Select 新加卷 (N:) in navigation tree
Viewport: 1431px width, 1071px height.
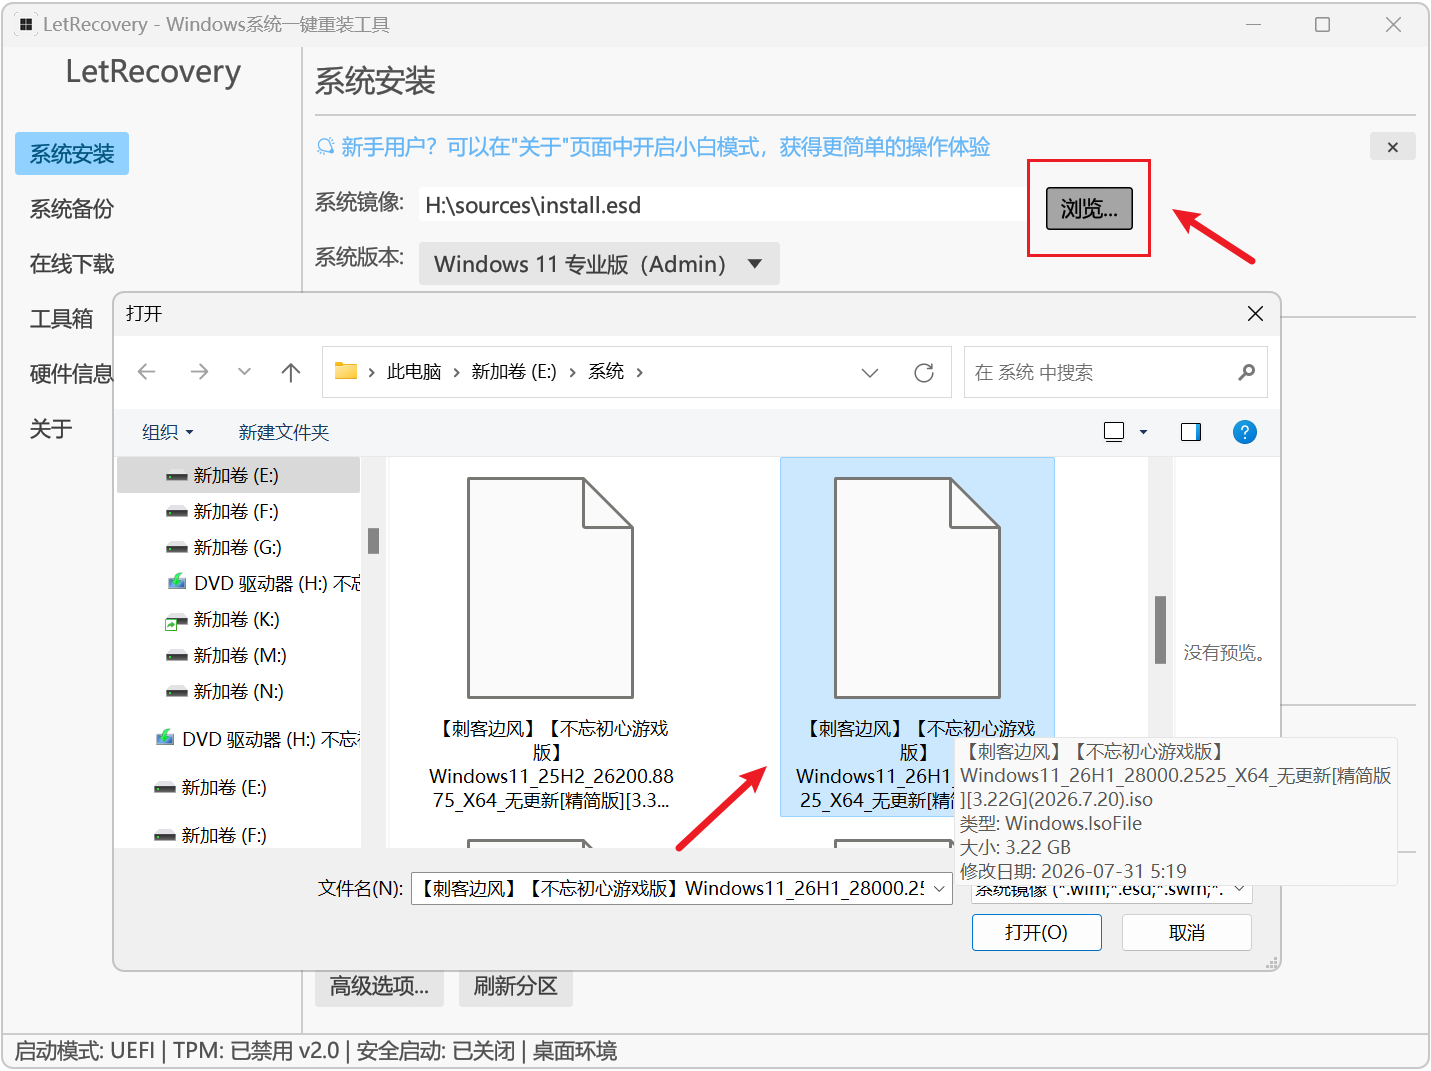click(238, 691)
